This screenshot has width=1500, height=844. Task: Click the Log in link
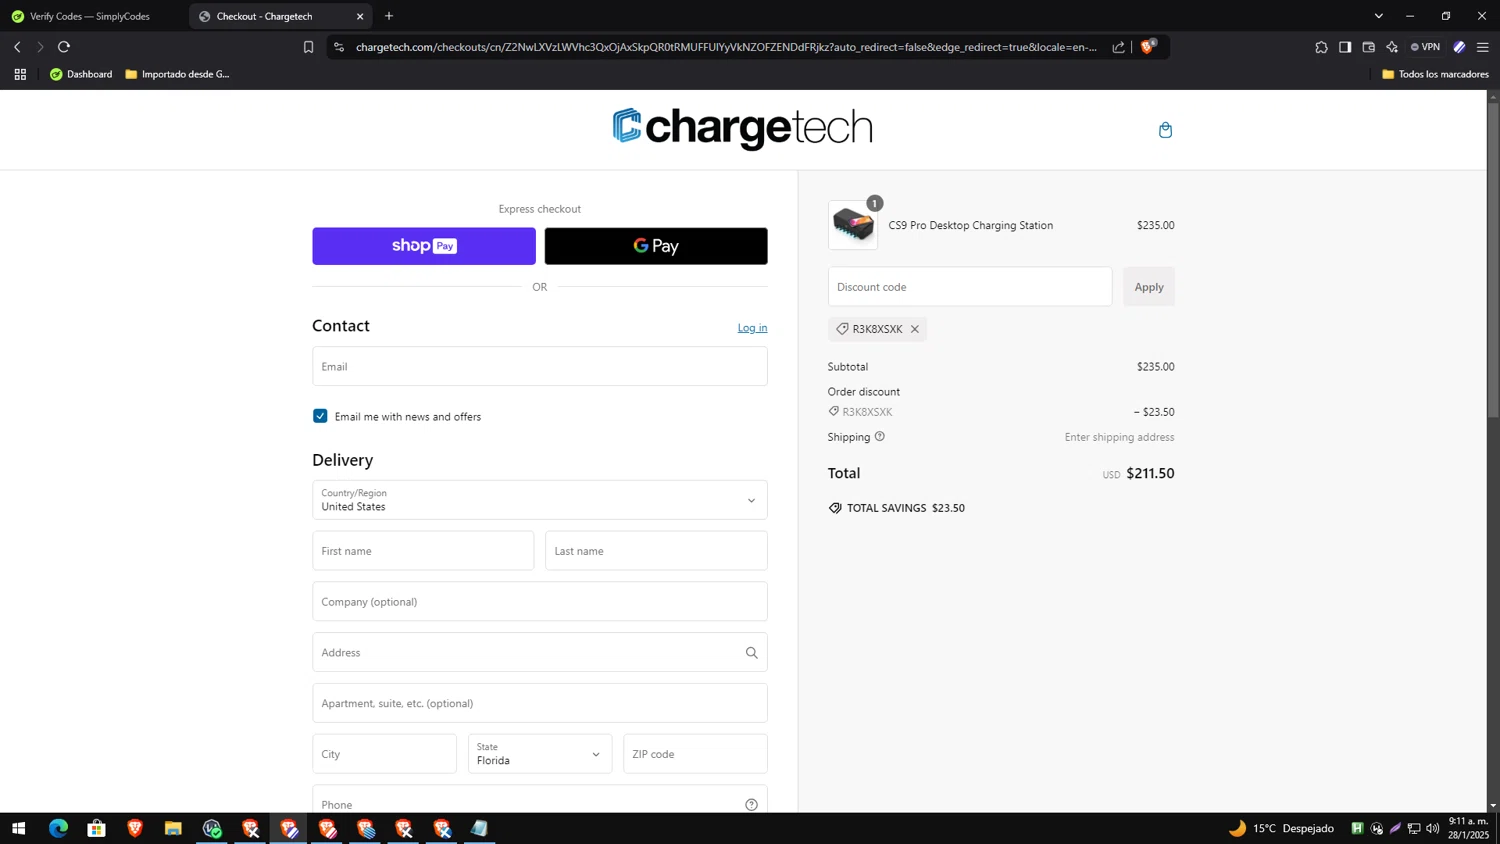tap(752, 328)
